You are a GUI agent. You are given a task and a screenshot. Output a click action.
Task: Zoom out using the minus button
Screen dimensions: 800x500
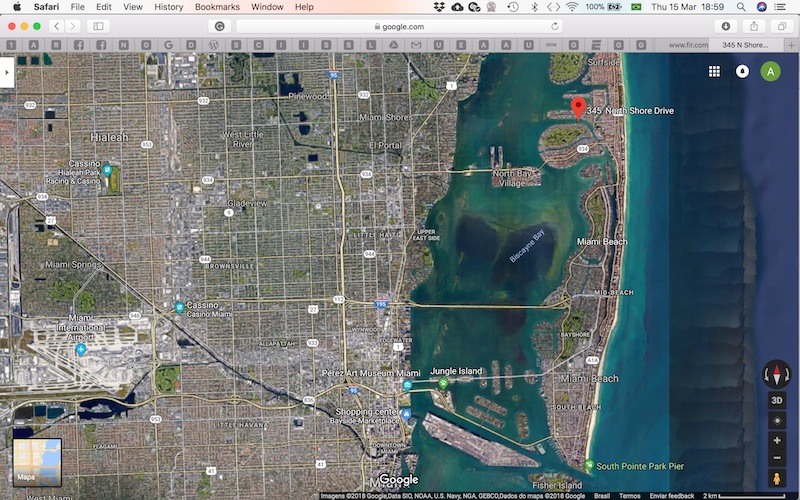pos(777,458)
